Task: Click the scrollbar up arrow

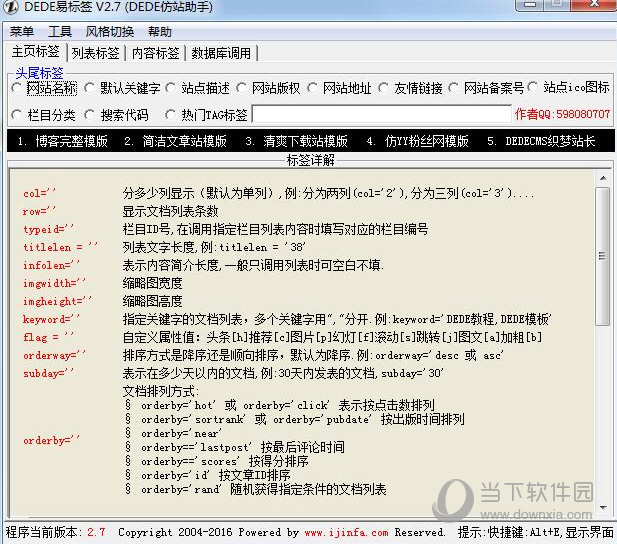Action: pyautogui.click(x=602, y=178)
